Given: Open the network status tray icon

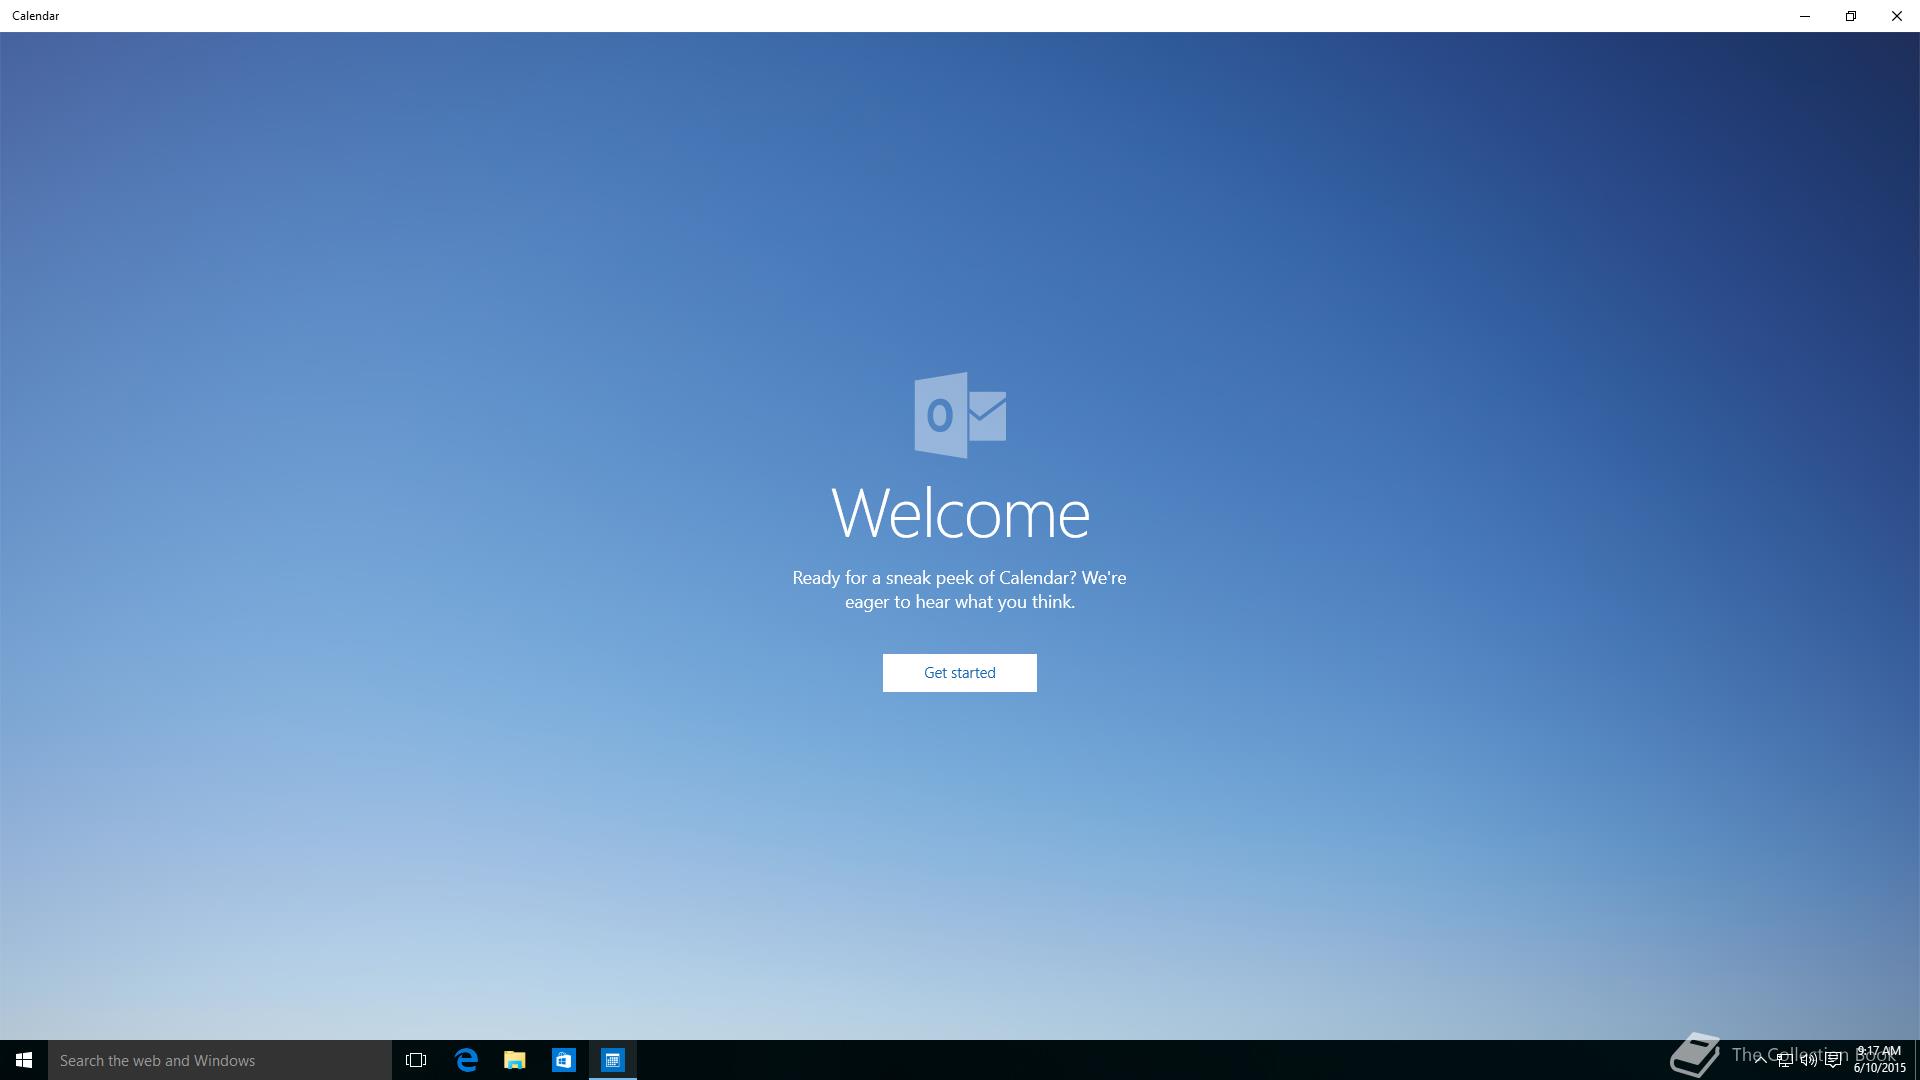Looking at the screenshot, I should [1785, 1060].
